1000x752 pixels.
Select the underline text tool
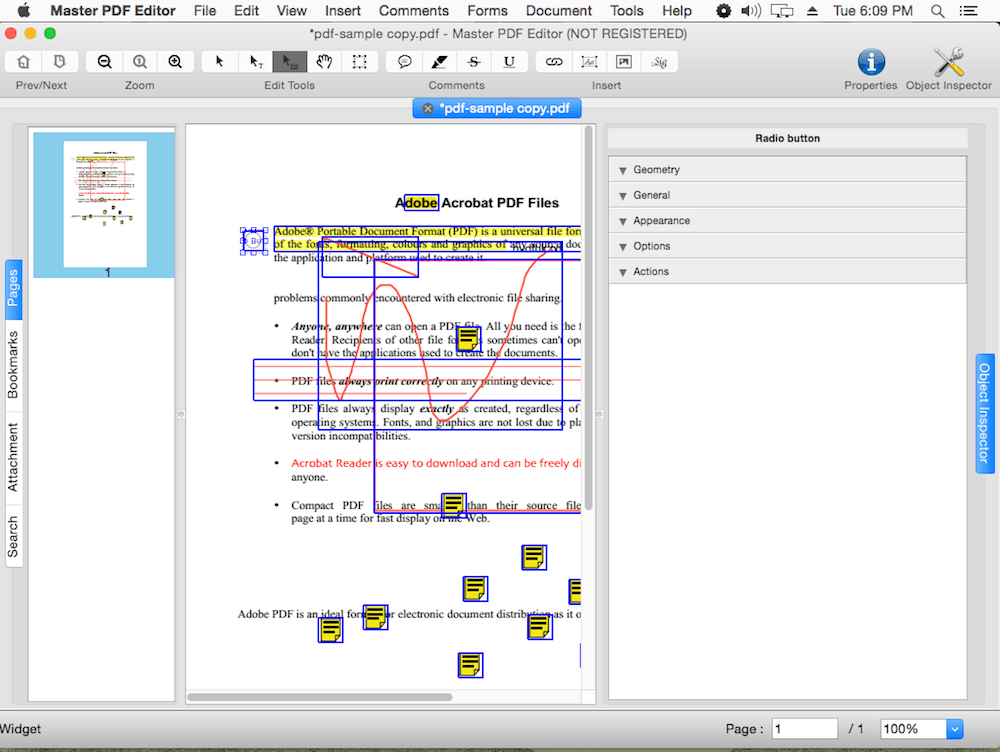click(509, 62)
